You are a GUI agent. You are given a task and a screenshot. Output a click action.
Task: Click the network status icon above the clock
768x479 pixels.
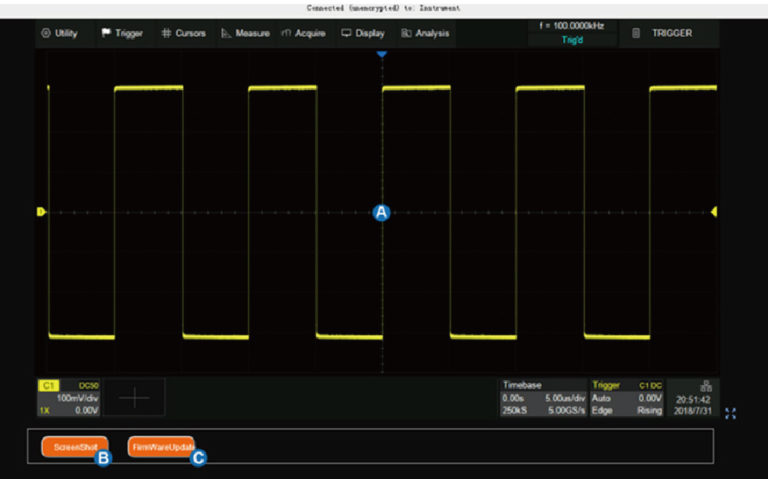click(693, 384)
